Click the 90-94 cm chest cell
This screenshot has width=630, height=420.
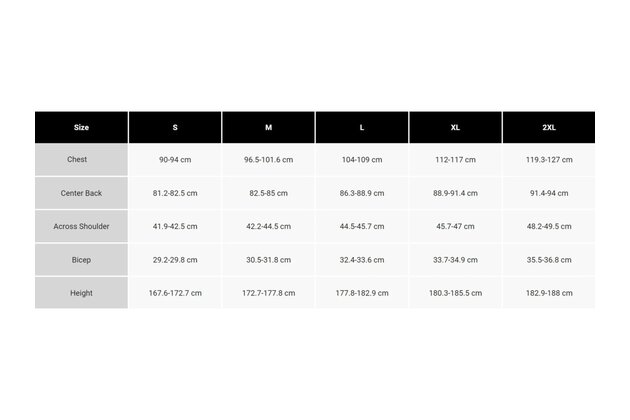(175, 160)
